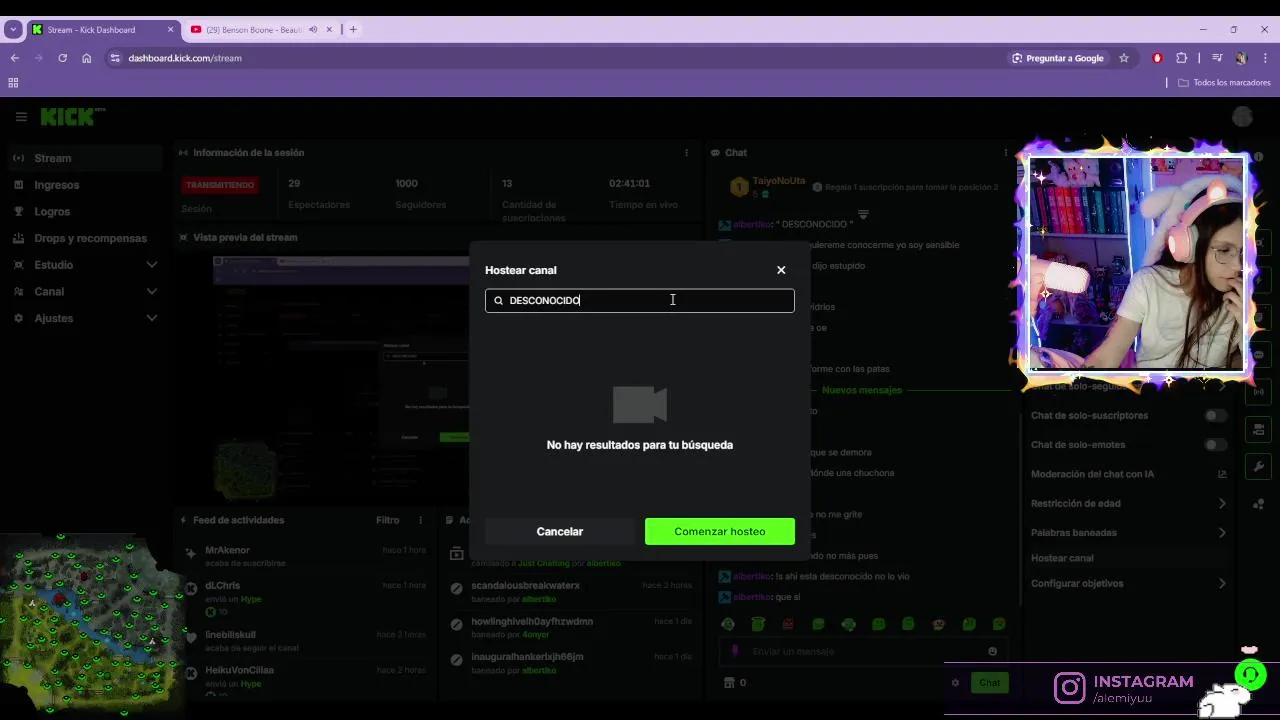Click the Logros trophy icon
Image resolution: width=1280 pixels, height=720 pixels.
pos(19,211)
